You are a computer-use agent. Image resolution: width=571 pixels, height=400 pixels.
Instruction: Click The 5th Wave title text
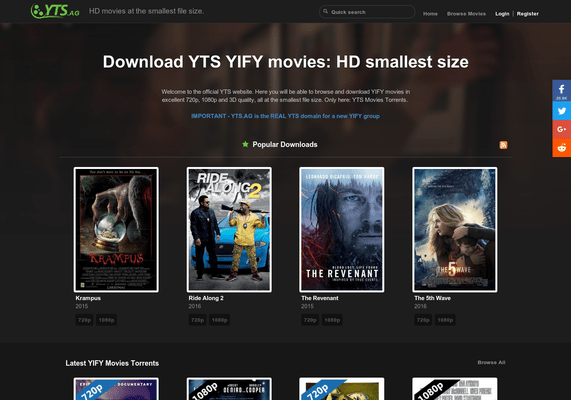(432, 298)
